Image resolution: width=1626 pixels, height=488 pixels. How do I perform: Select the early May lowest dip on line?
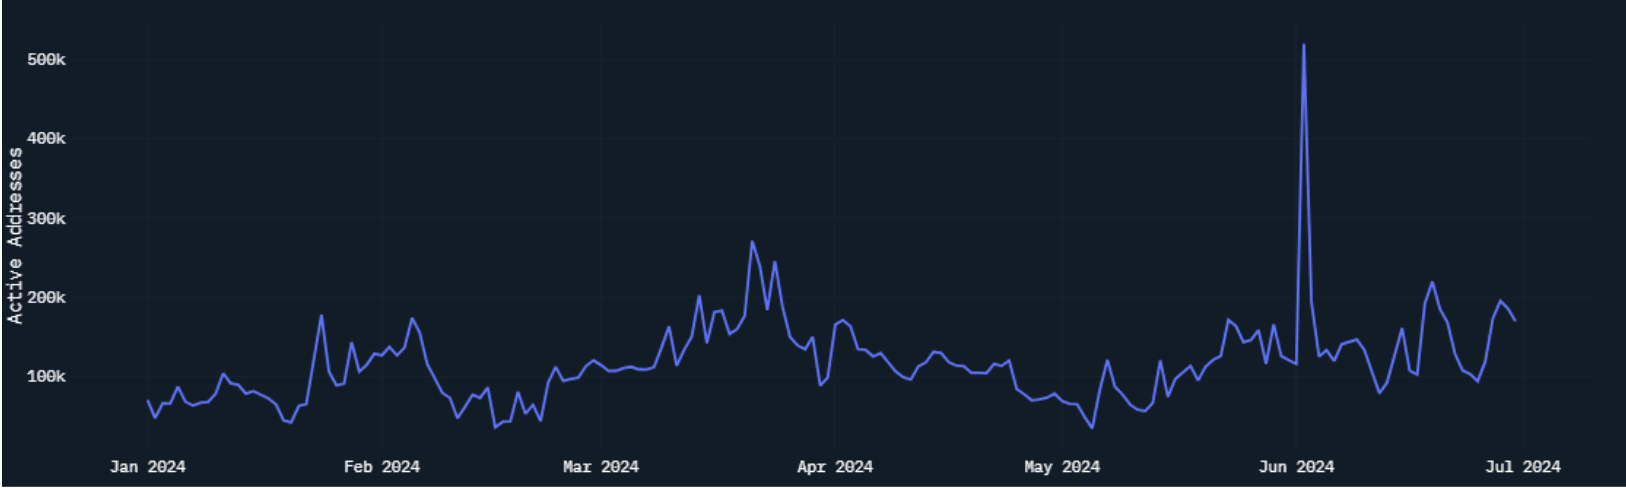(1091, 428)
